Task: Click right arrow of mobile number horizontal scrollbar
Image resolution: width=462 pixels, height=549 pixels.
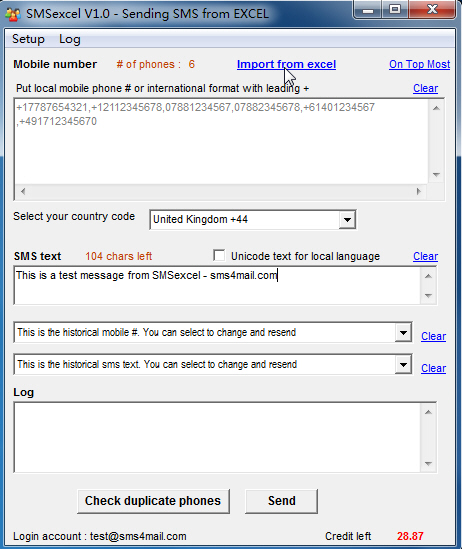Action: [x=419, y=192]
